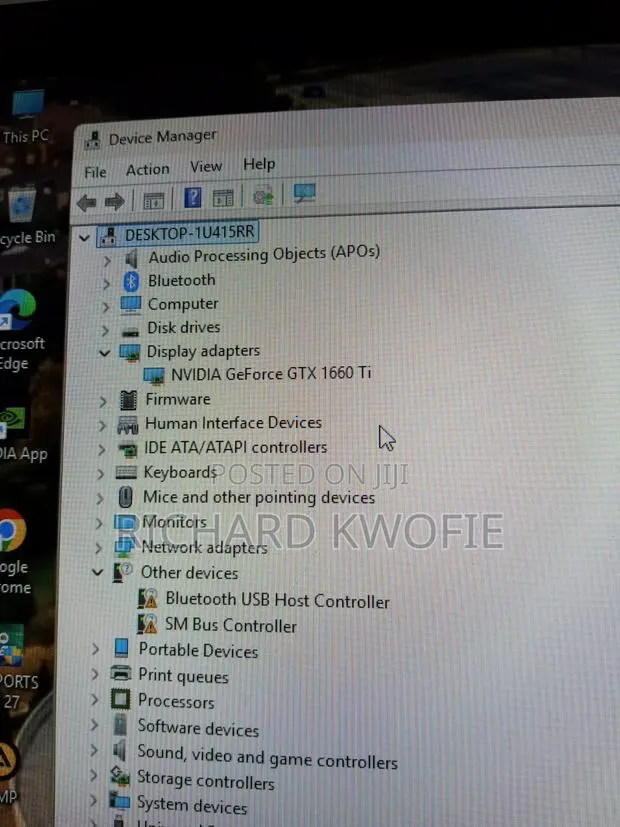Collapse the DESKTOP-1U415RR root node
620x827 pixels.
coord(84,238)
